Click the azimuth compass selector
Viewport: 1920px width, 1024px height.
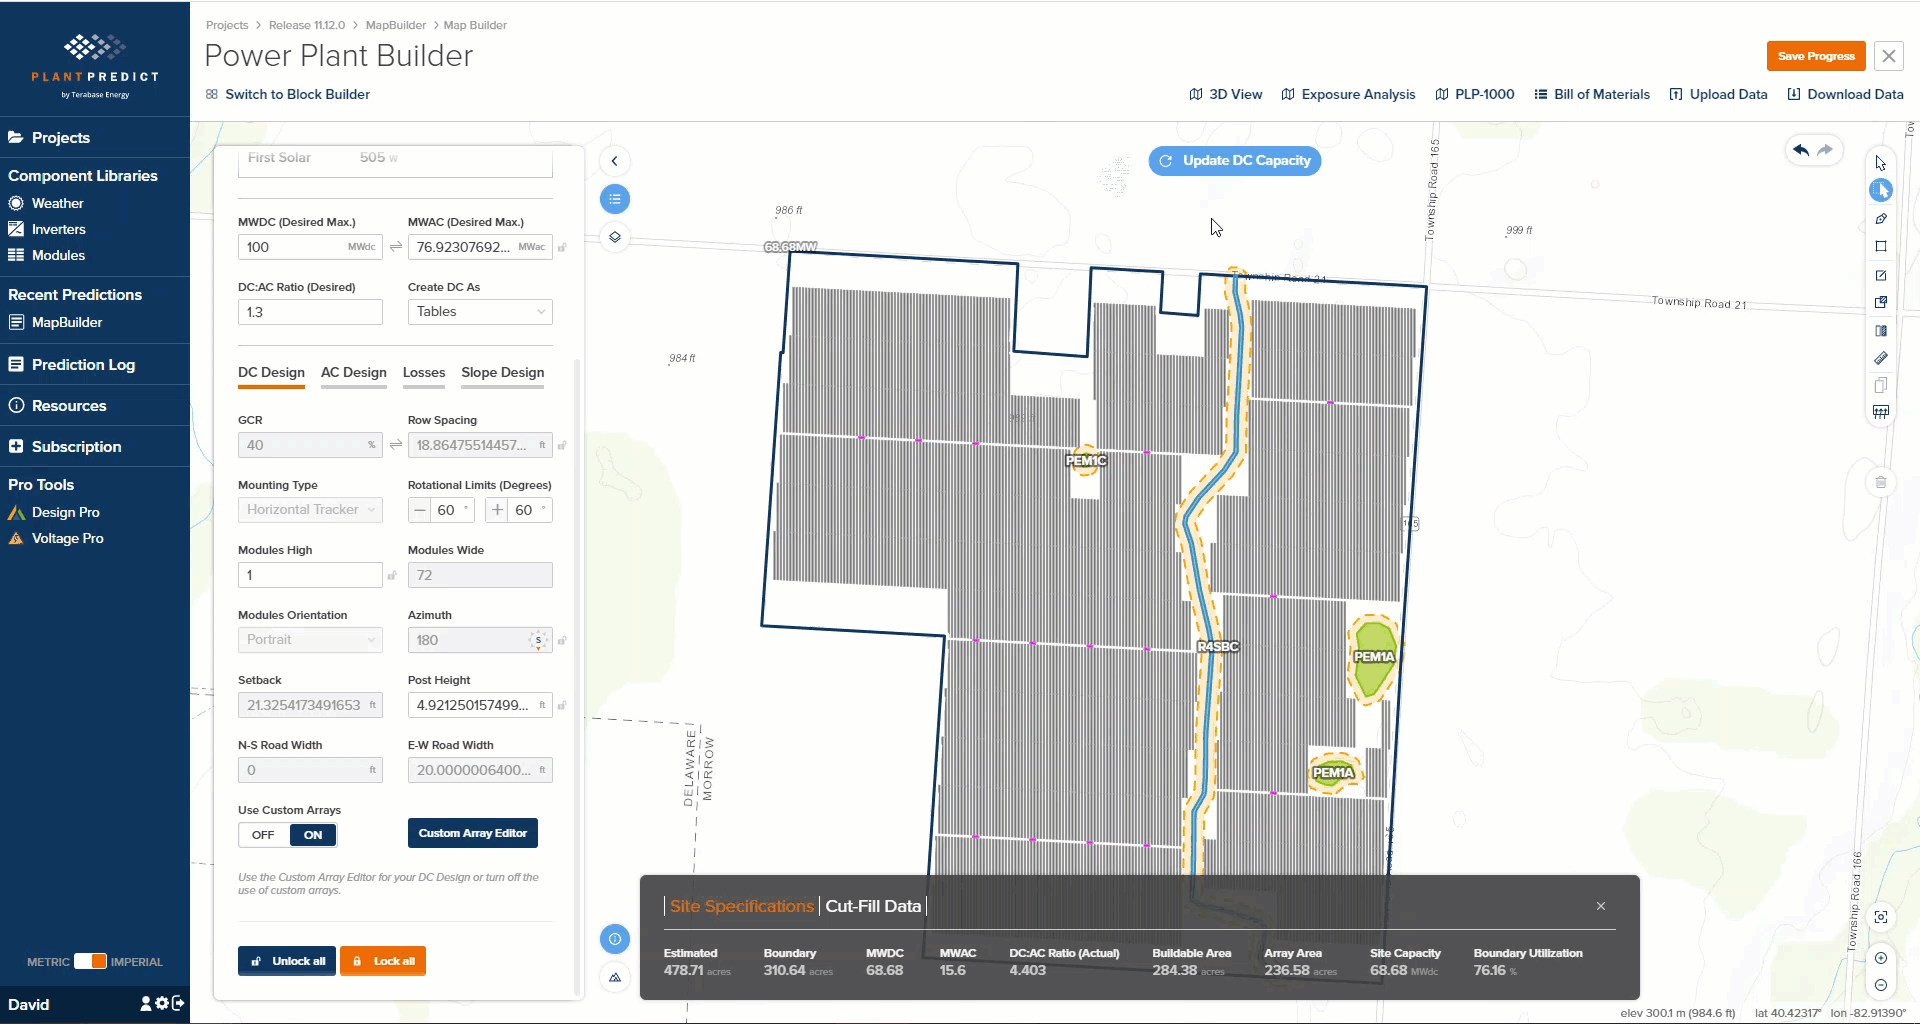click(538, 640)
